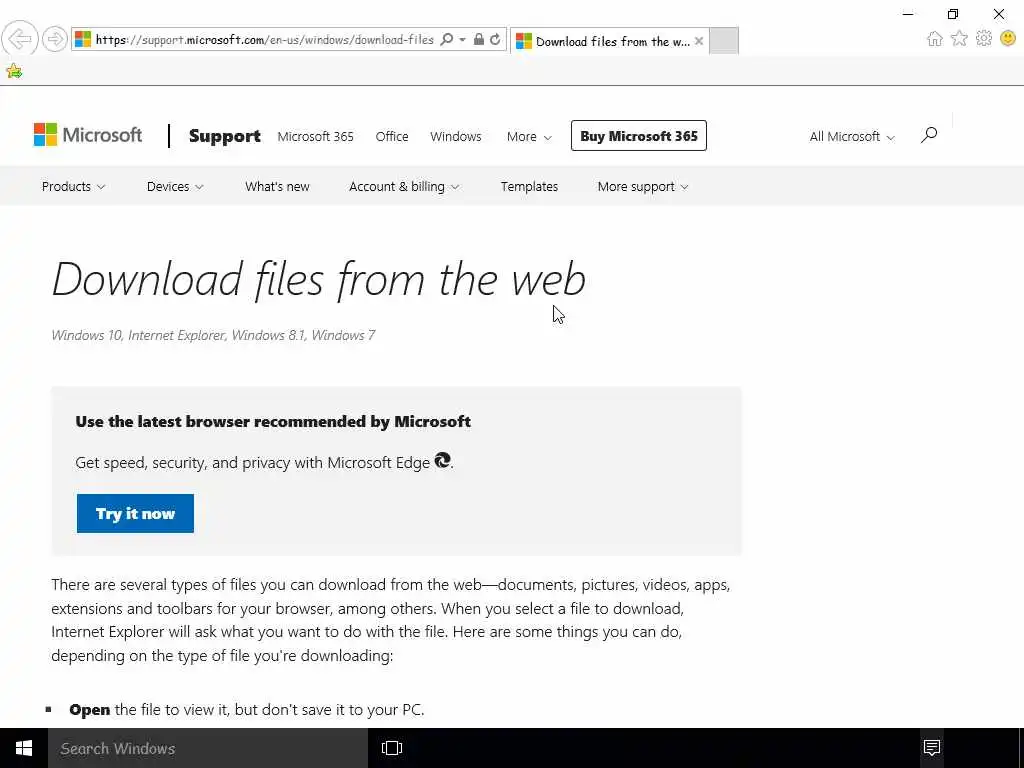Open the Support home link

pyautogui.click(x=225, y=136)
